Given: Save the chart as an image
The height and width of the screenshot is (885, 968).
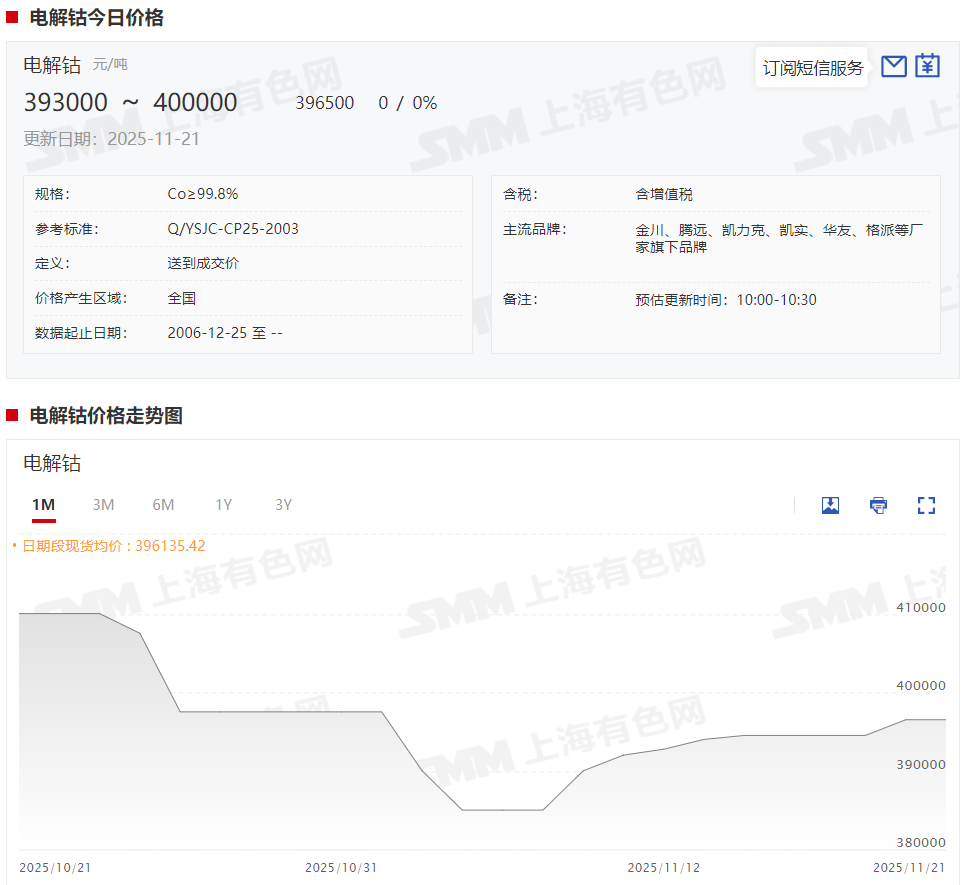Looking at the screenshot, I should 830,505.
